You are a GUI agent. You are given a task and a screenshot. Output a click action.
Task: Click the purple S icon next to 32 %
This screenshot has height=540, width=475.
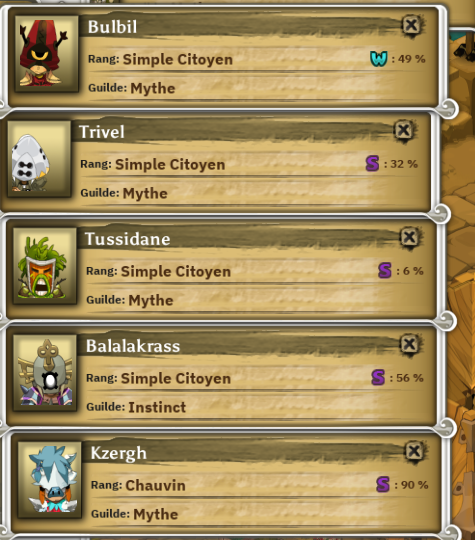click(372, 164)
